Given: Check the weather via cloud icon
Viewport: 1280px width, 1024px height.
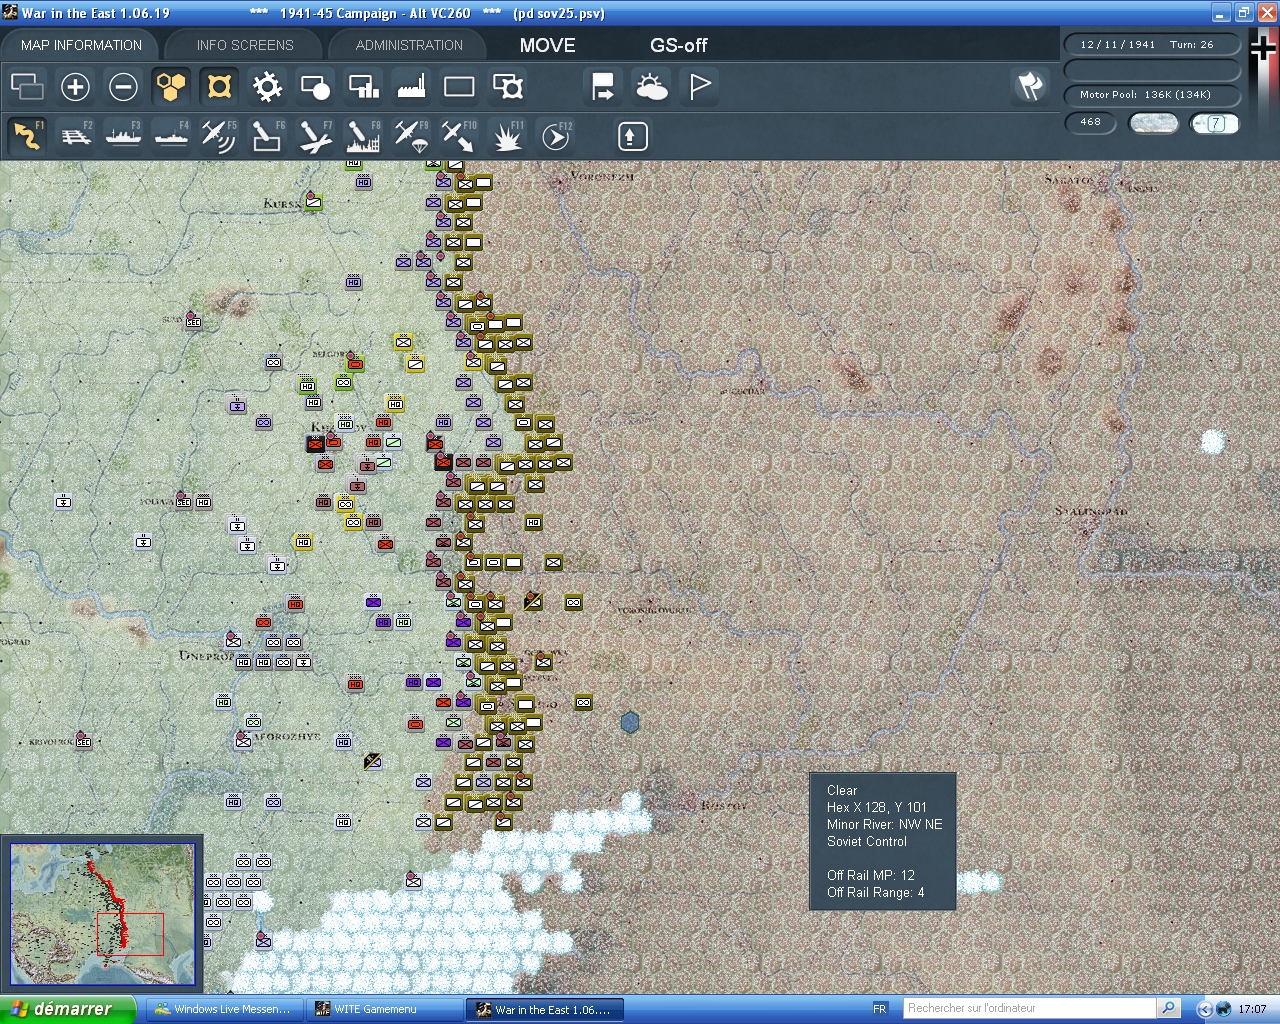Looking at the screenshot, I should (651, 87).
